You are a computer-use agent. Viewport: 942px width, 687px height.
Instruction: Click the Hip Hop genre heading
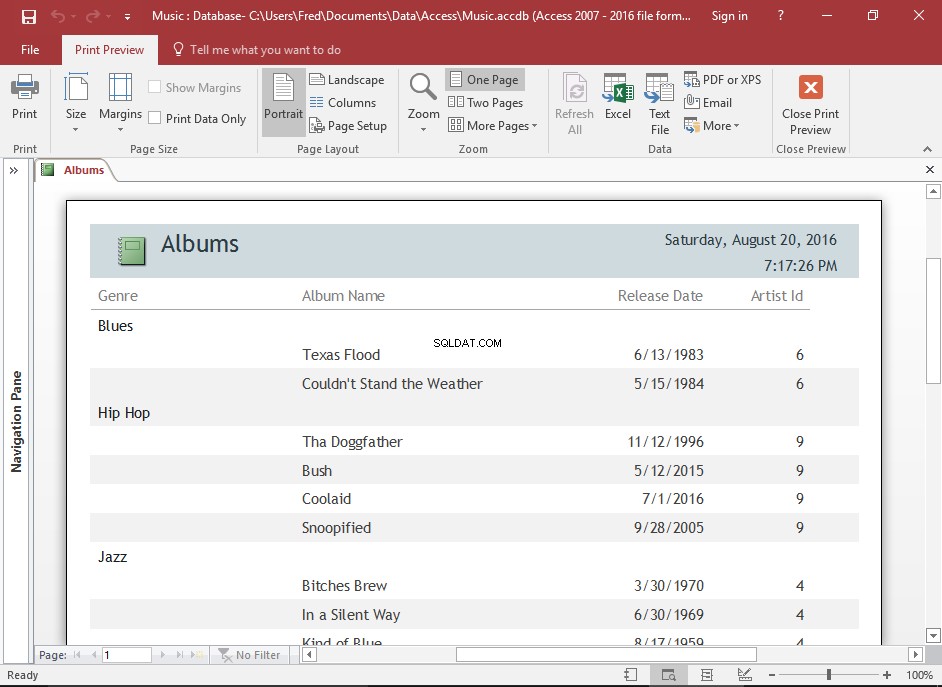[x=124, y=413]
